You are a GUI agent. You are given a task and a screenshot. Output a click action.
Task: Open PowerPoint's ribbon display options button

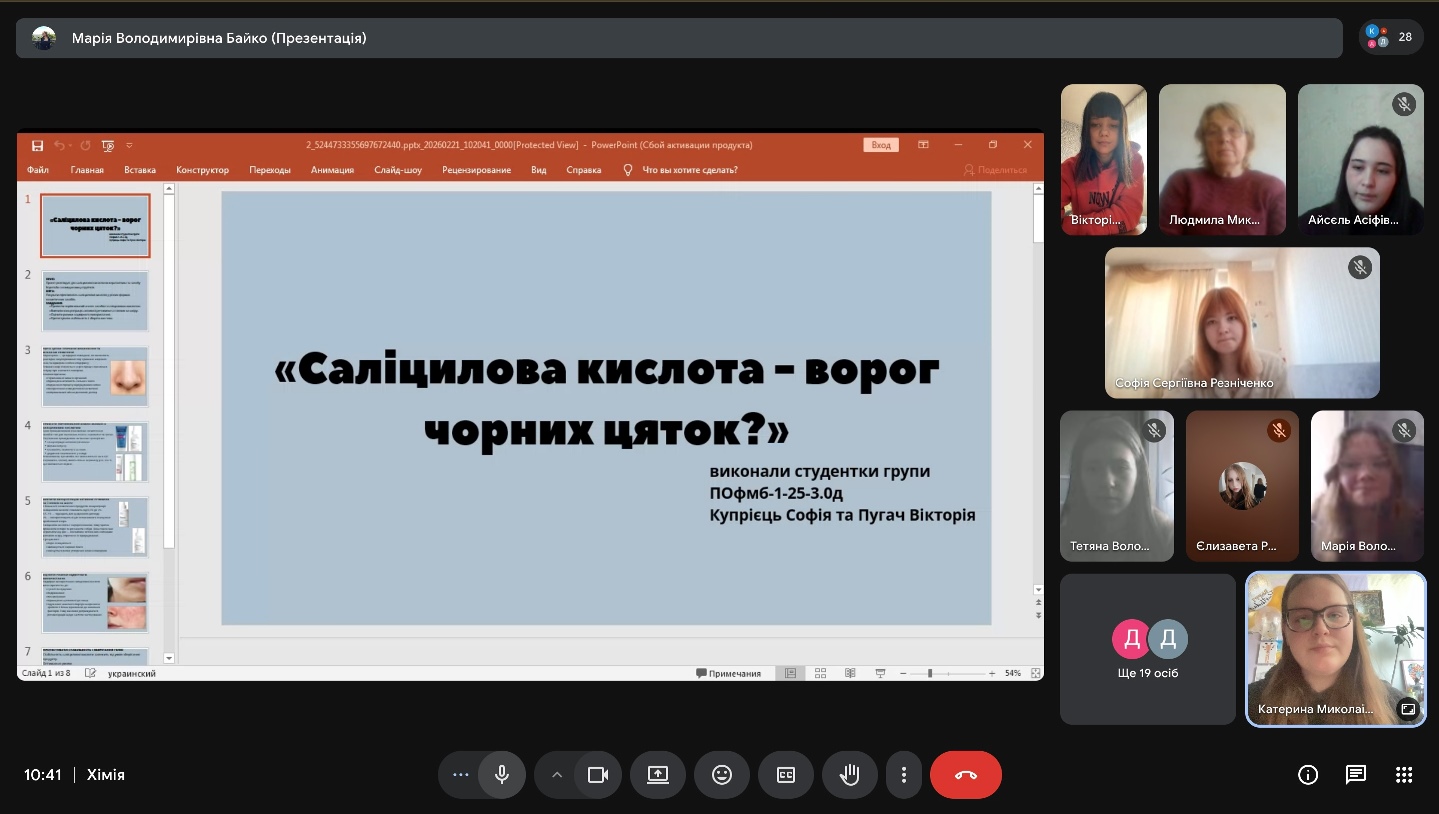click(x=923, y=145)
